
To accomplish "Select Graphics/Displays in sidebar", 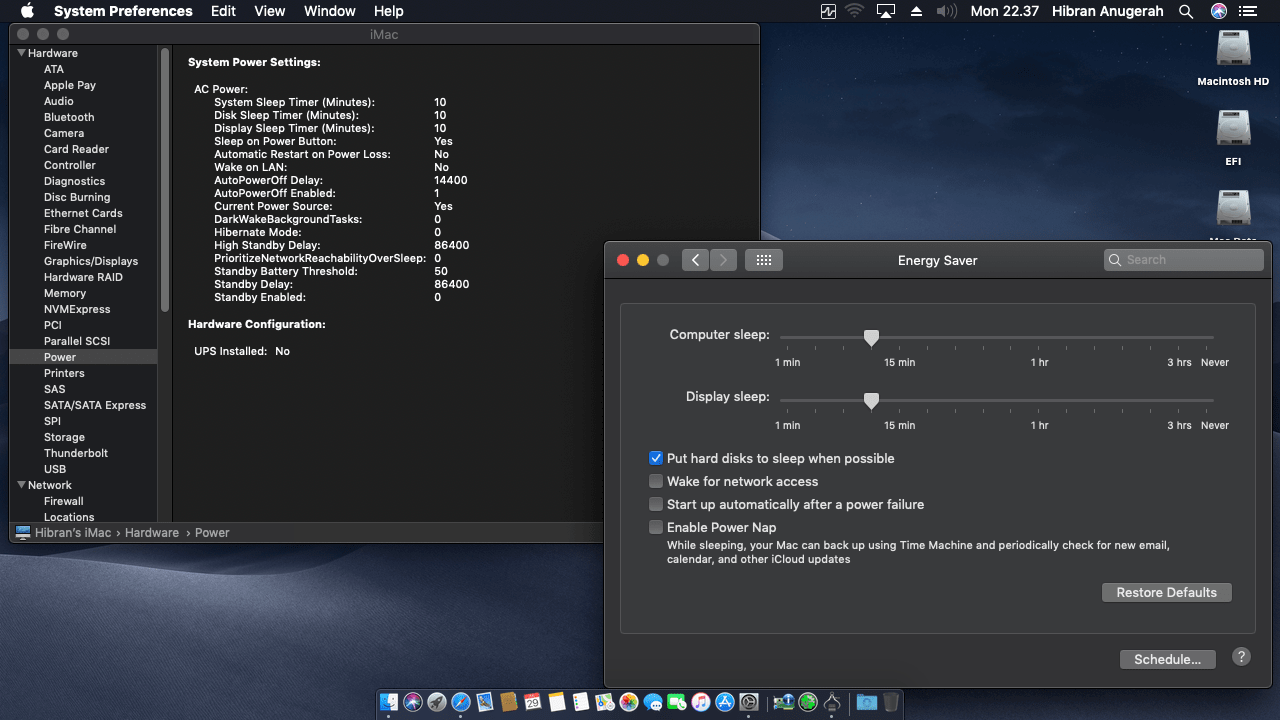I will click(x=91, y=261).
